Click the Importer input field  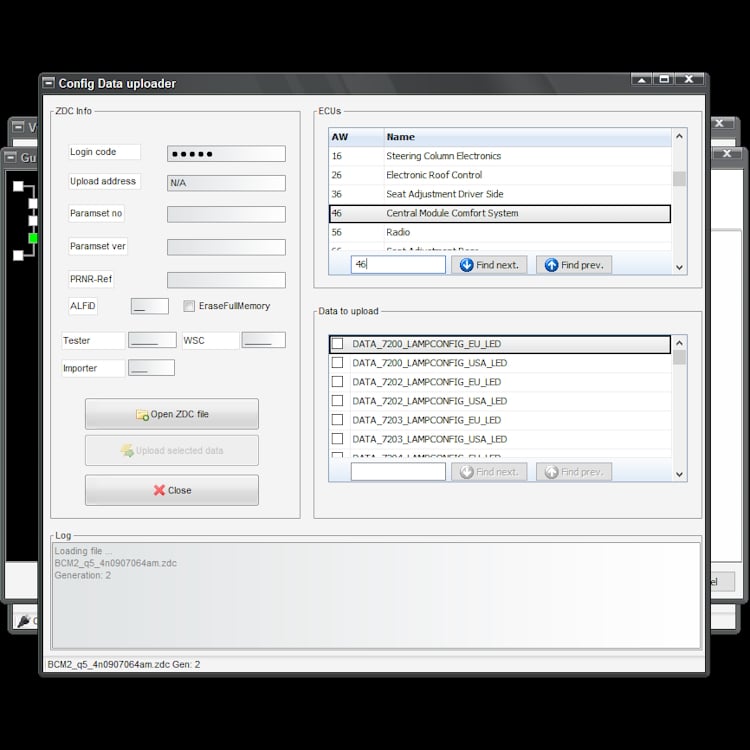tap(151, 368)
